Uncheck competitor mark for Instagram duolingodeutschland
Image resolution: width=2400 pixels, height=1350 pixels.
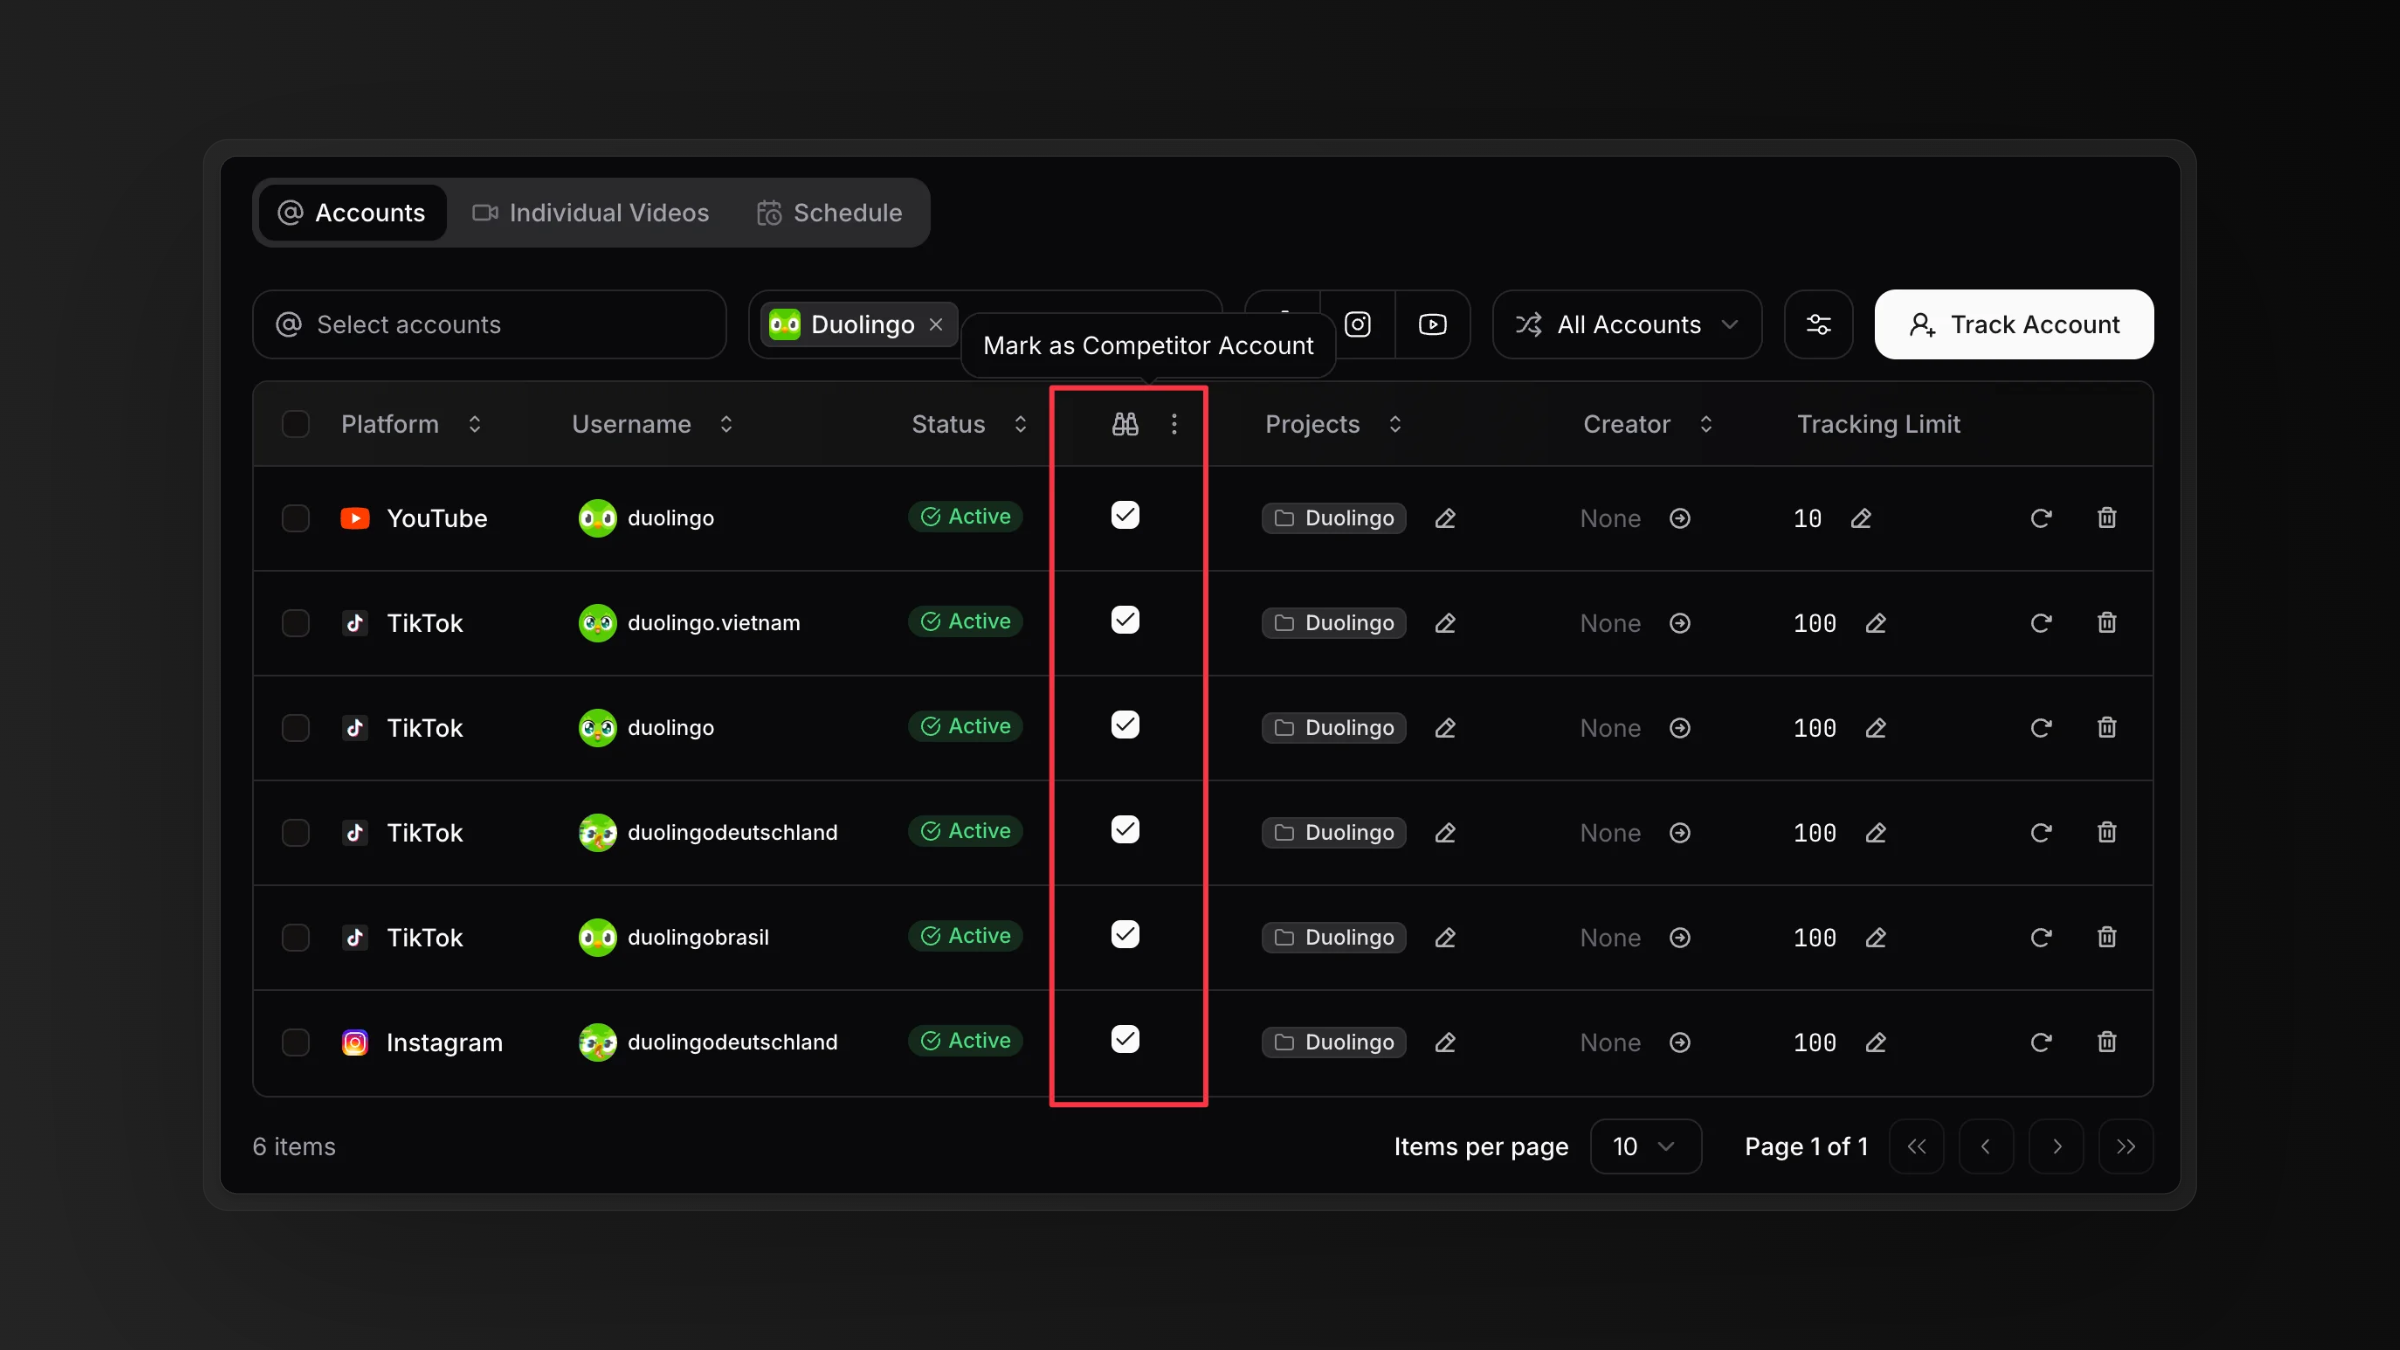(x=1125, y=1039)
